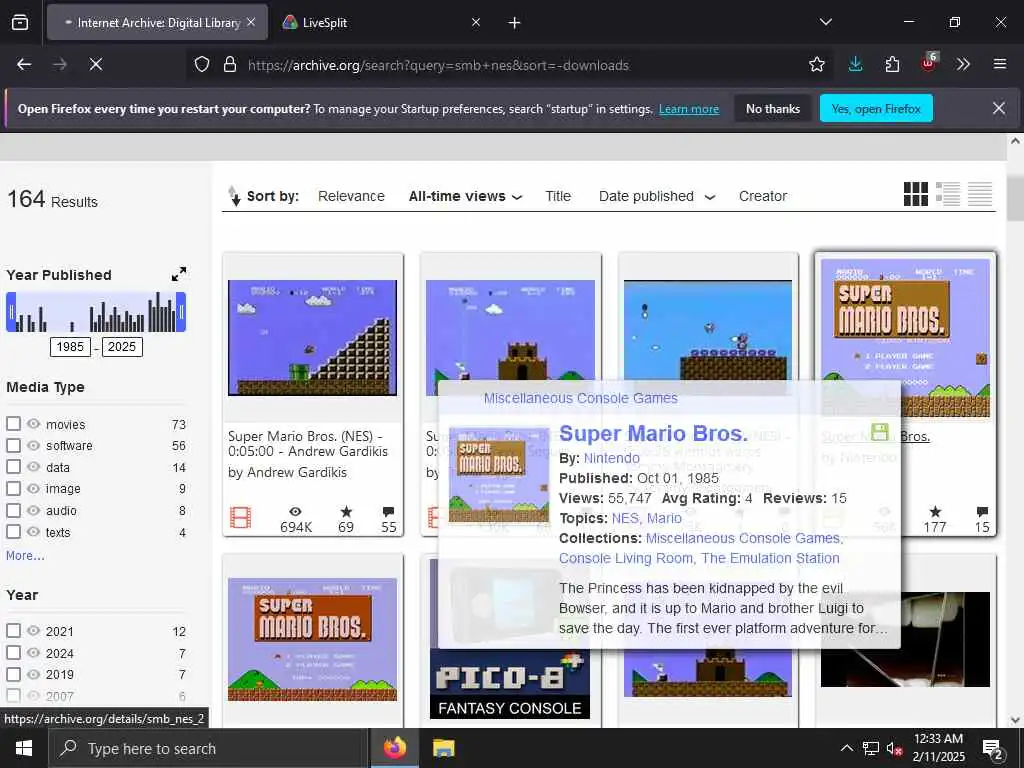Hide movies with eye toggle
1024x768 pixels.
[33, 424]
